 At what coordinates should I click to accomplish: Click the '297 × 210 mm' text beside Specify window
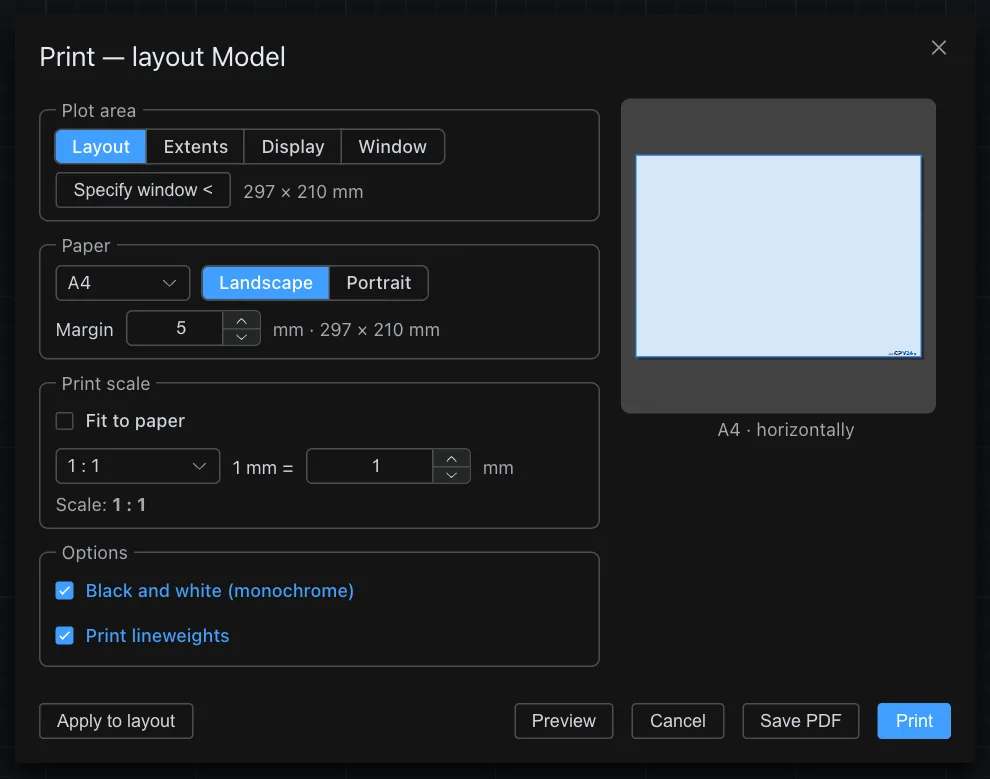pyautogui.click(x=303, y=192)
